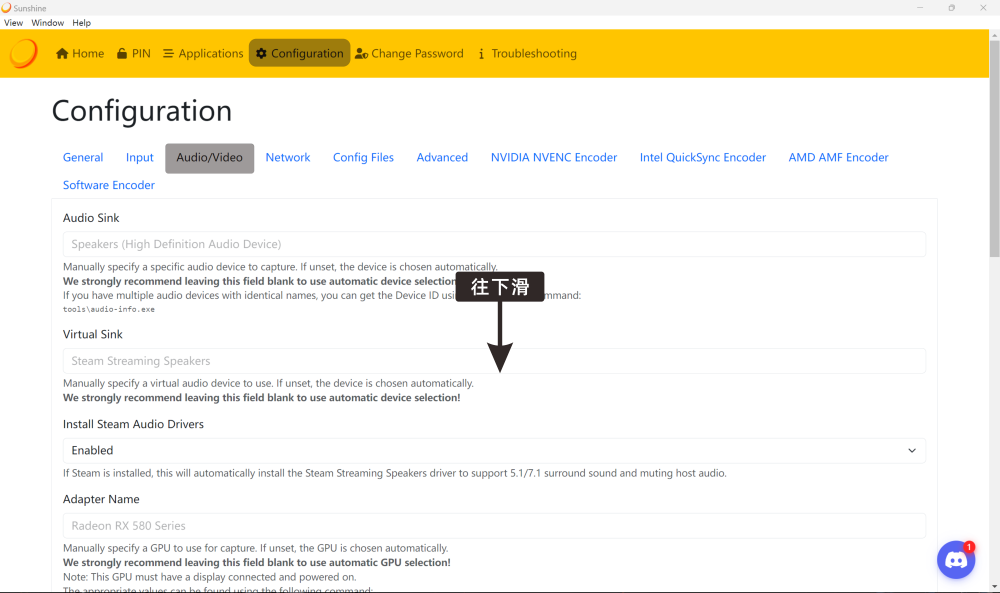Click the scrollbar down arrow
The width and height of the screenshot is (1000, 593).
(x=994, y=587)
